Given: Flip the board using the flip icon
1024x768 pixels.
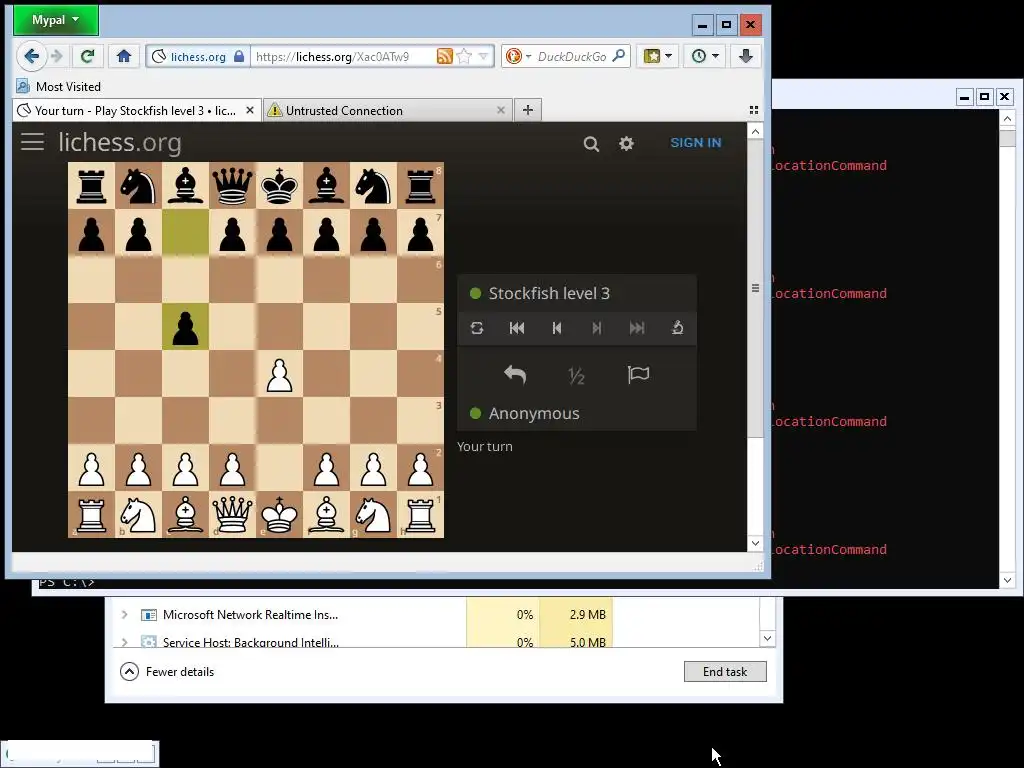Looking at the screenshot, I should click(x=477, y=328).
